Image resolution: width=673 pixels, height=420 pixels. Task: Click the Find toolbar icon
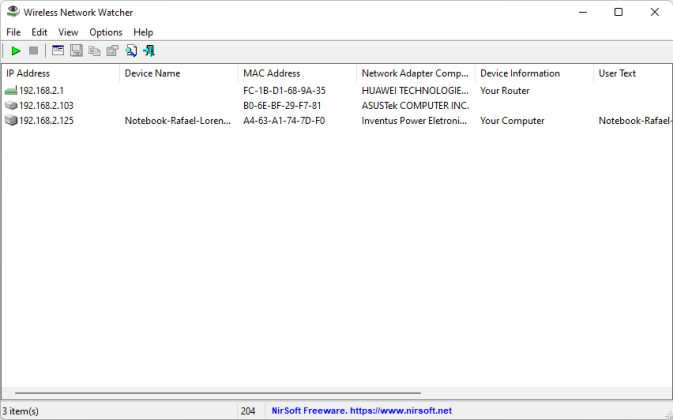pos(131,51)
